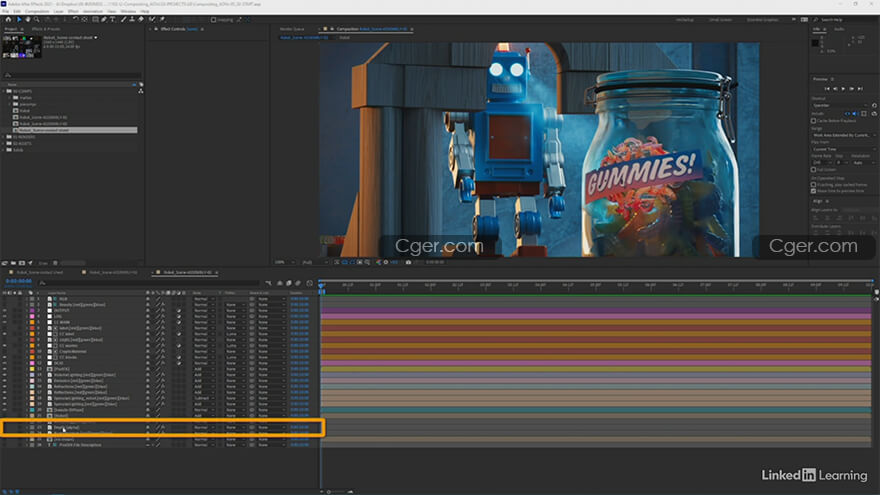Click the timeline current timecode display

(19, 281)
